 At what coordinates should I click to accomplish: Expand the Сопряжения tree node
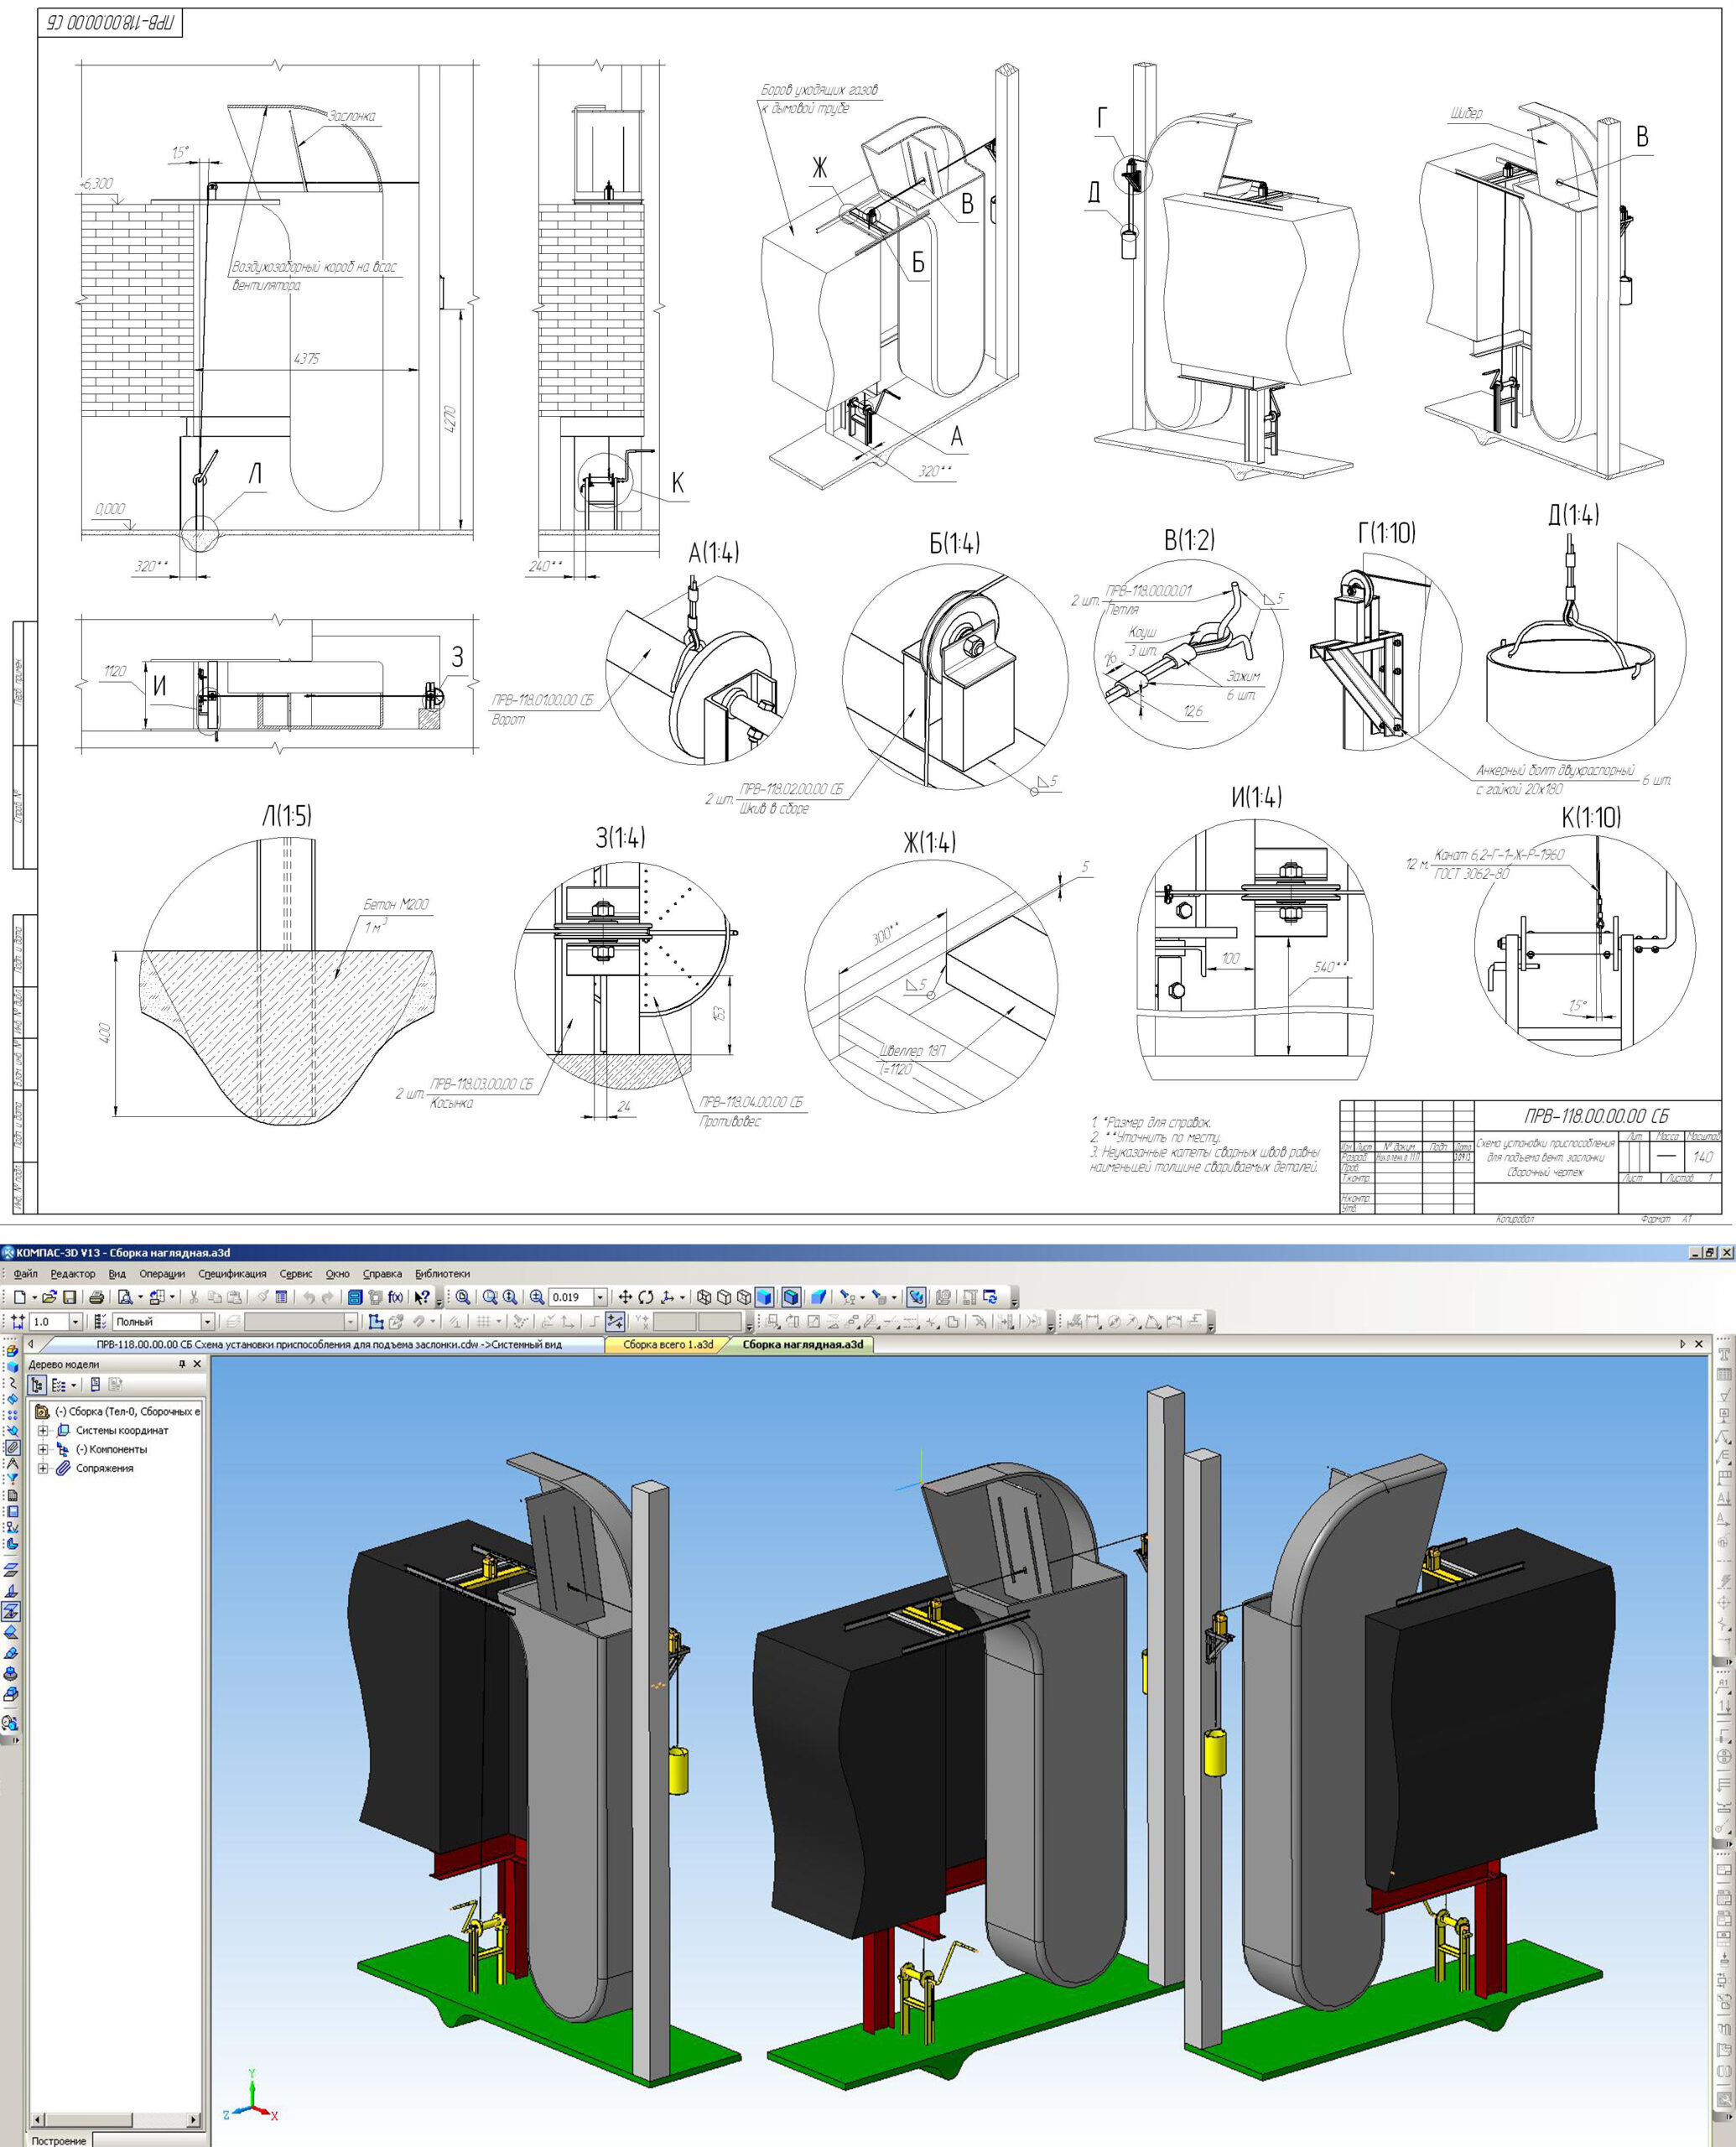[x=43, y=1469]
